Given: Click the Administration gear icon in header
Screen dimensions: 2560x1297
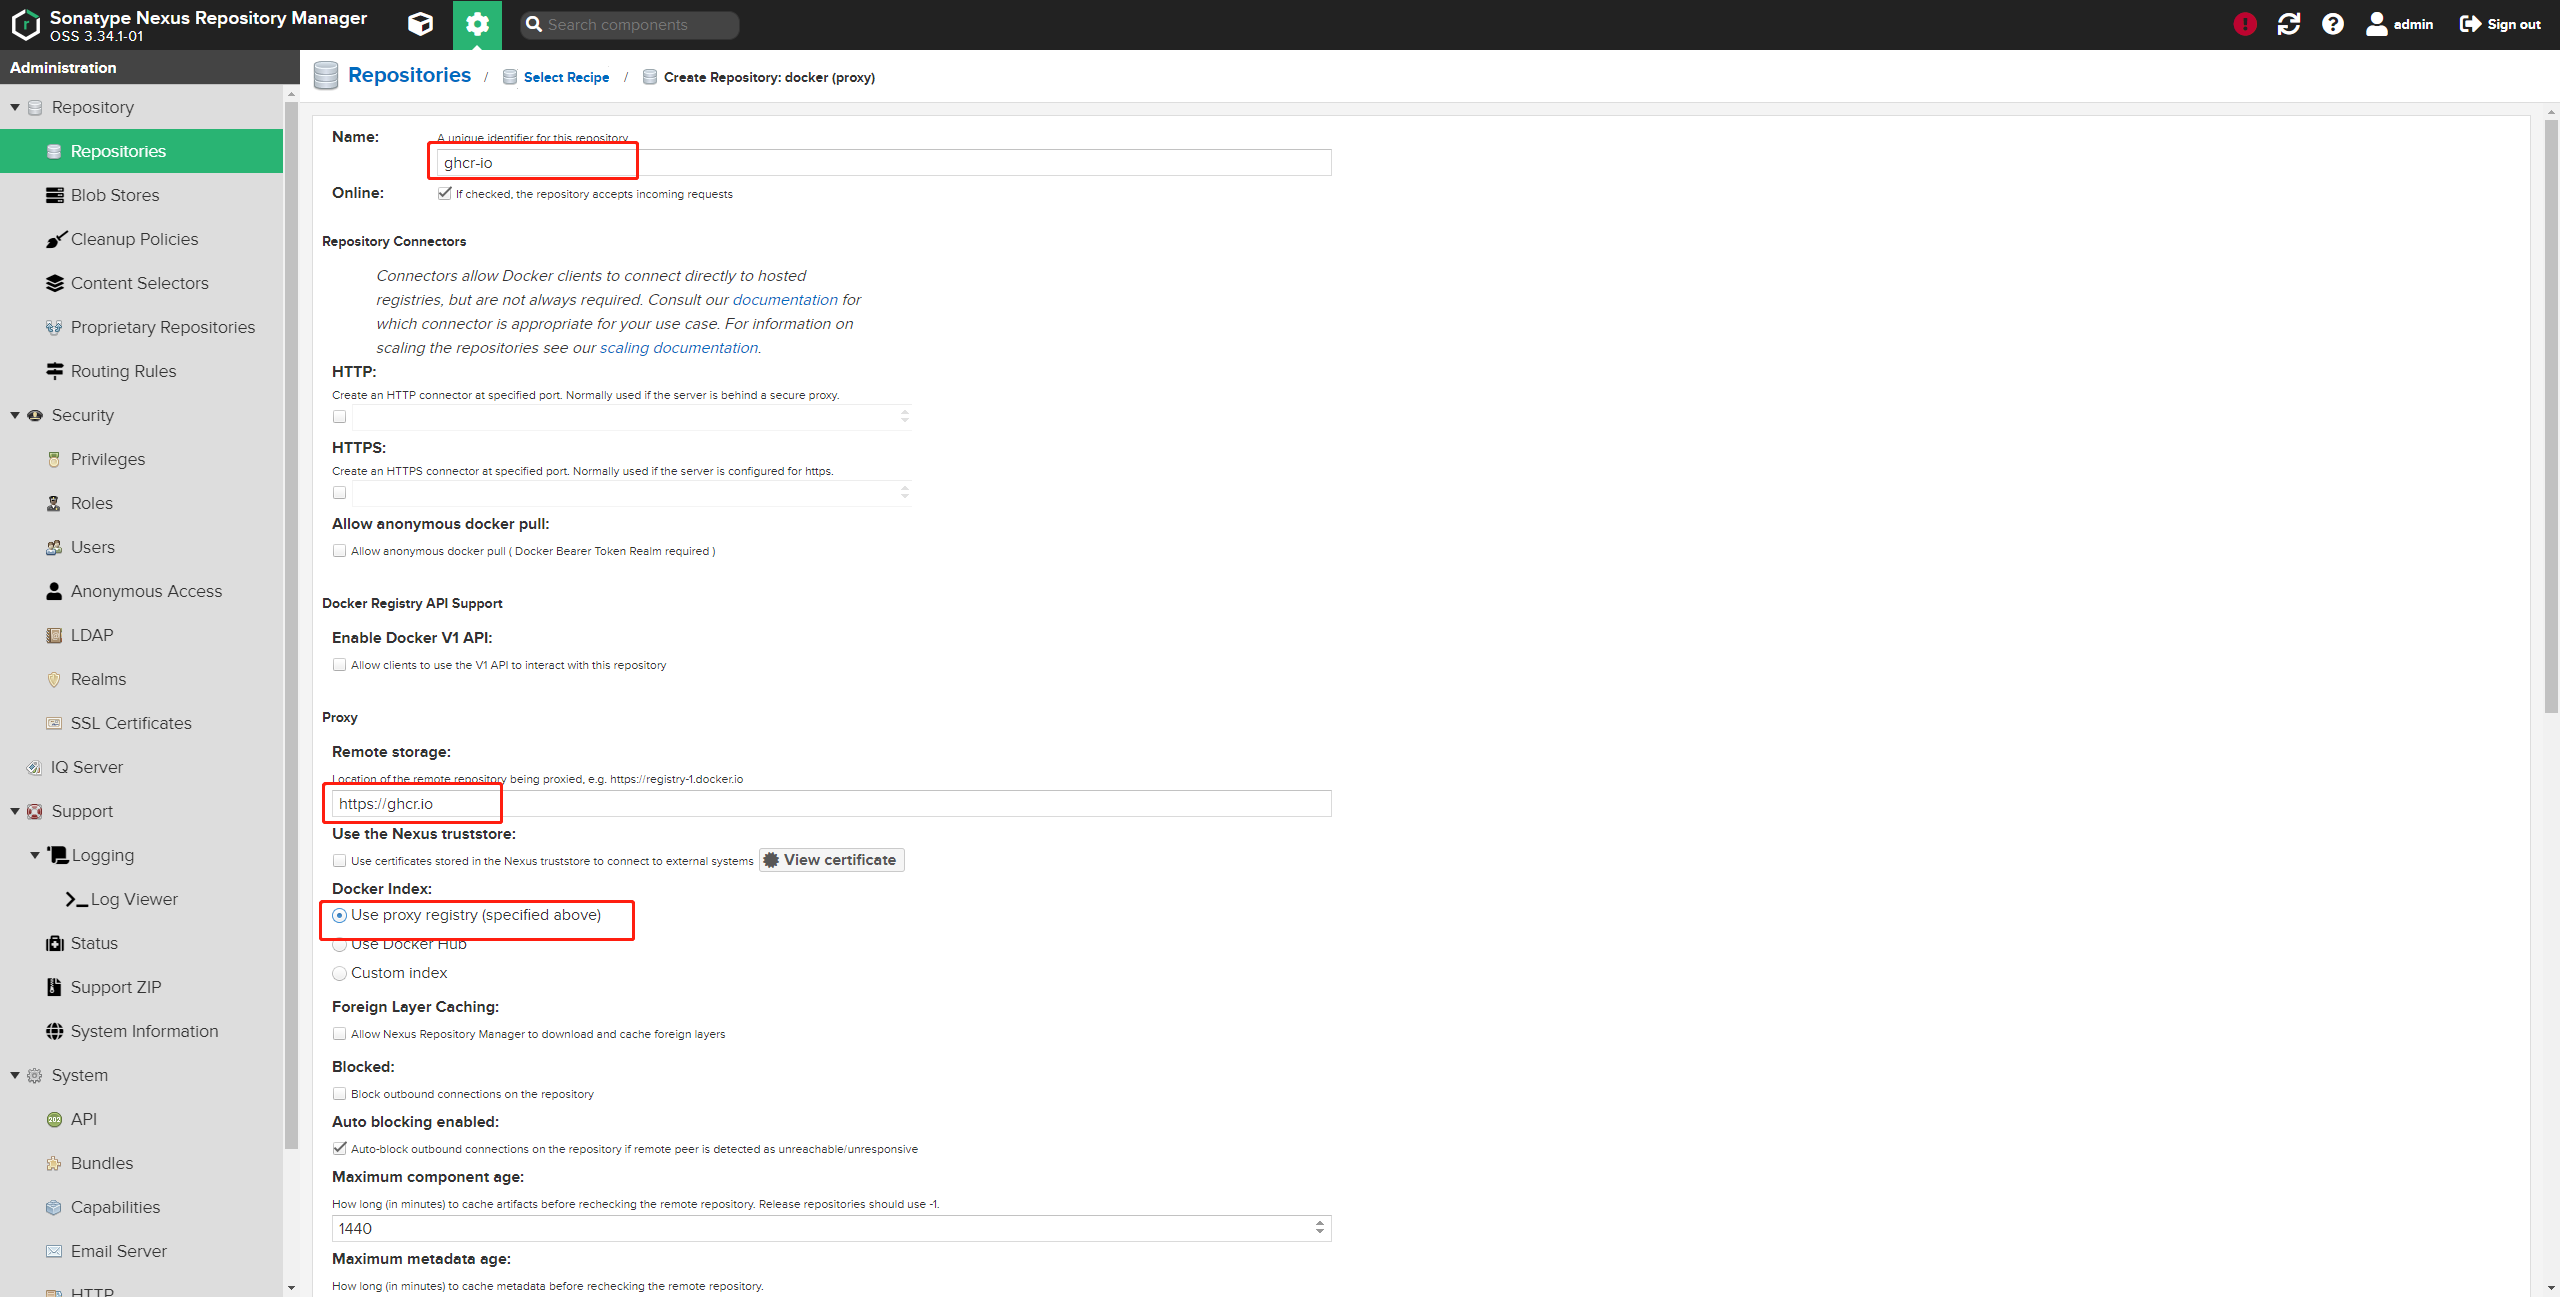Looking at the screenshot, I should (477, 24).
